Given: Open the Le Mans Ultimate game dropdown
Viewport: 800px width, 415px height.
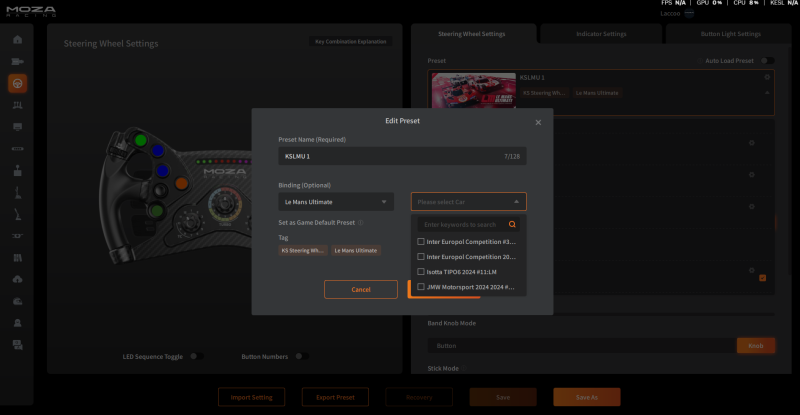Looking at the screenshot, I should coord(336,202).
